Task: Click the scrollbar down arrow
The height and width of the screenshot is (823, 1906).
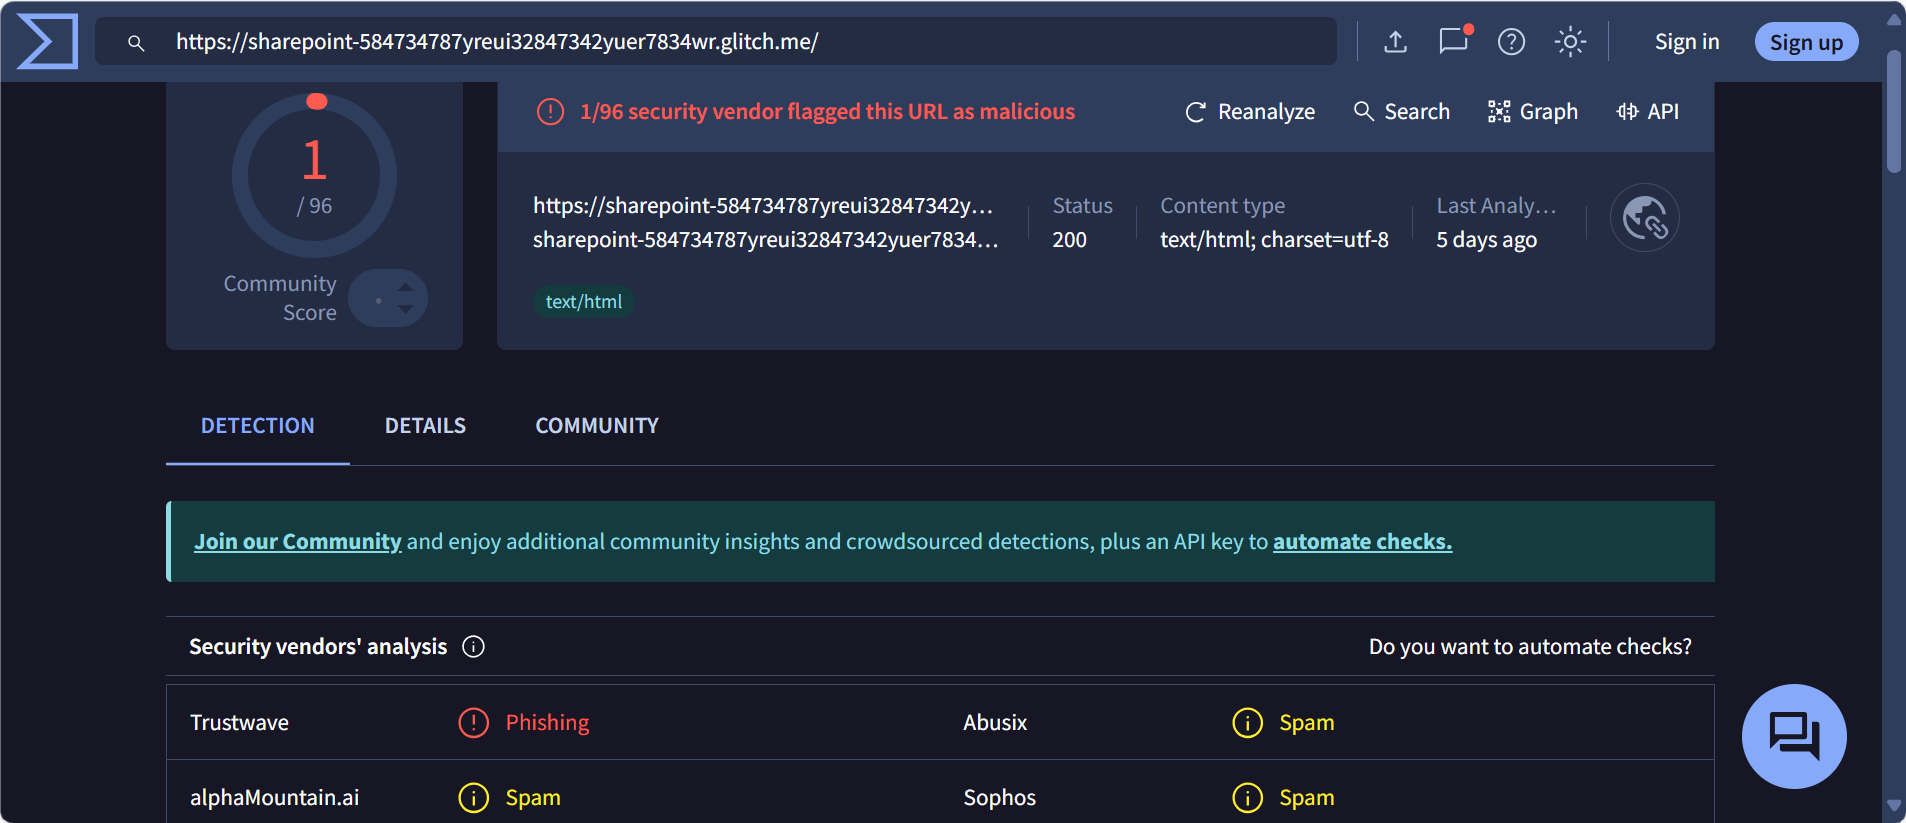Action: 1894,805
